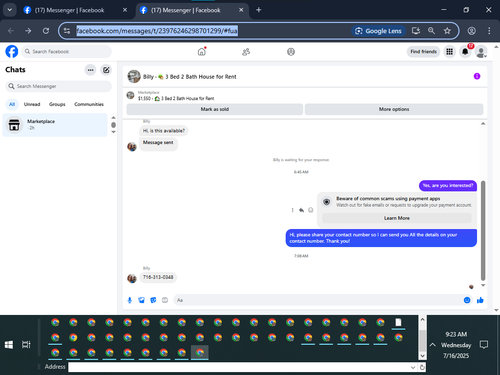The width and height of the screenshot is (500, 375).
Task: Open Billy's listing title in header
Action: (x=190, y=77)
